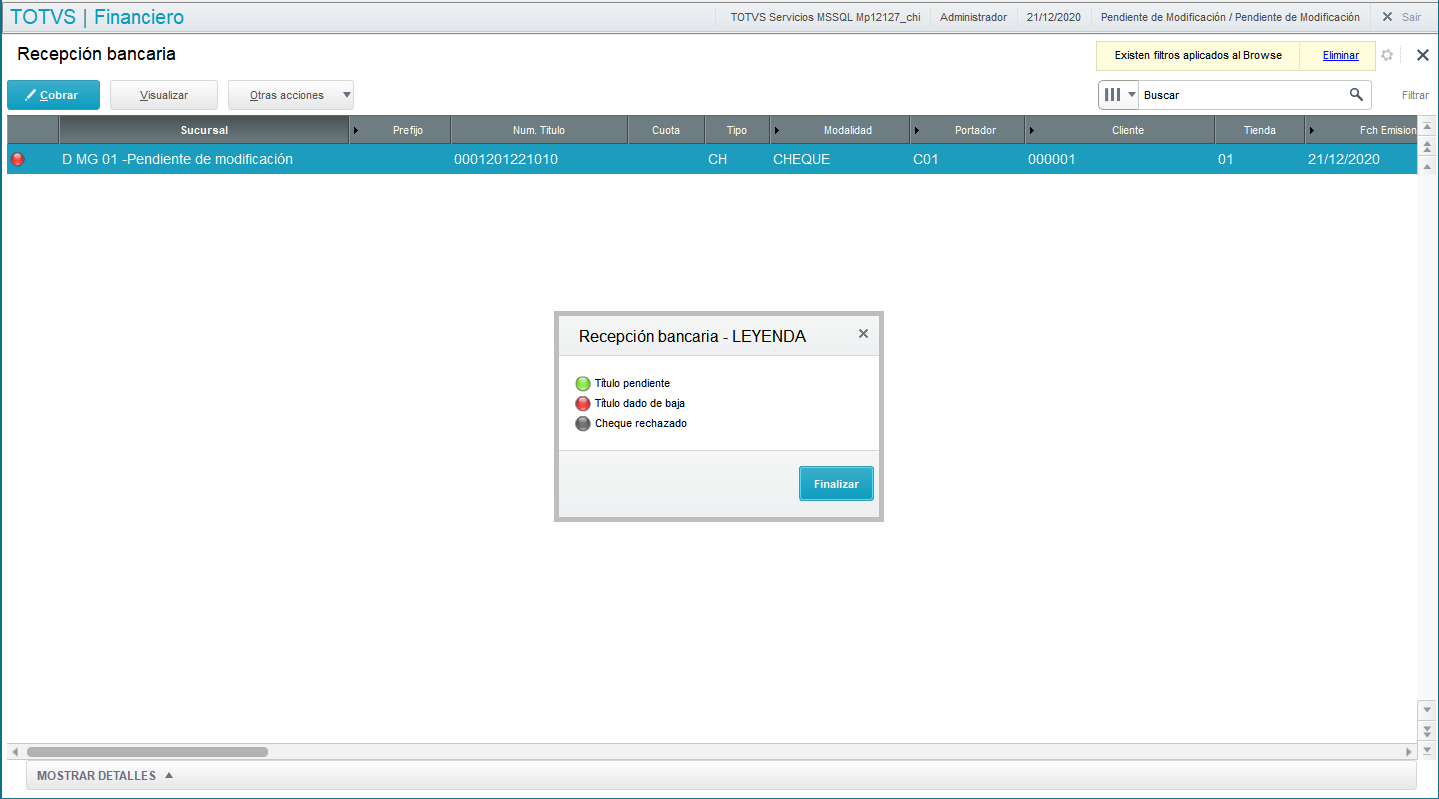Screen dimensions: 1439x799
Task: Open Visualizar for the selected record
Action: (164, 95)
